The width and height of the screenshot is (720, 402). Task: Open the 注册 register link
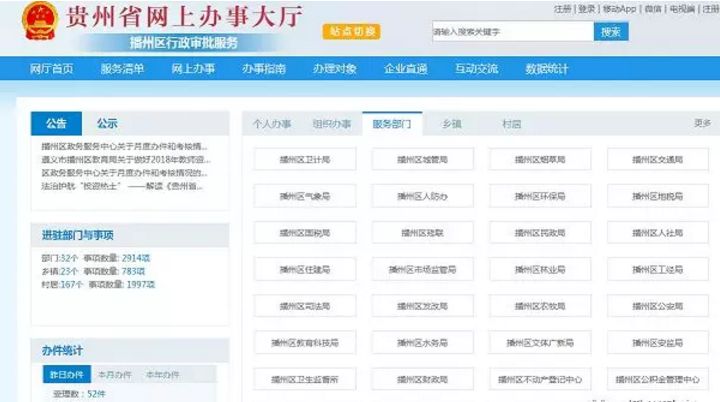[x=563, y=9]
